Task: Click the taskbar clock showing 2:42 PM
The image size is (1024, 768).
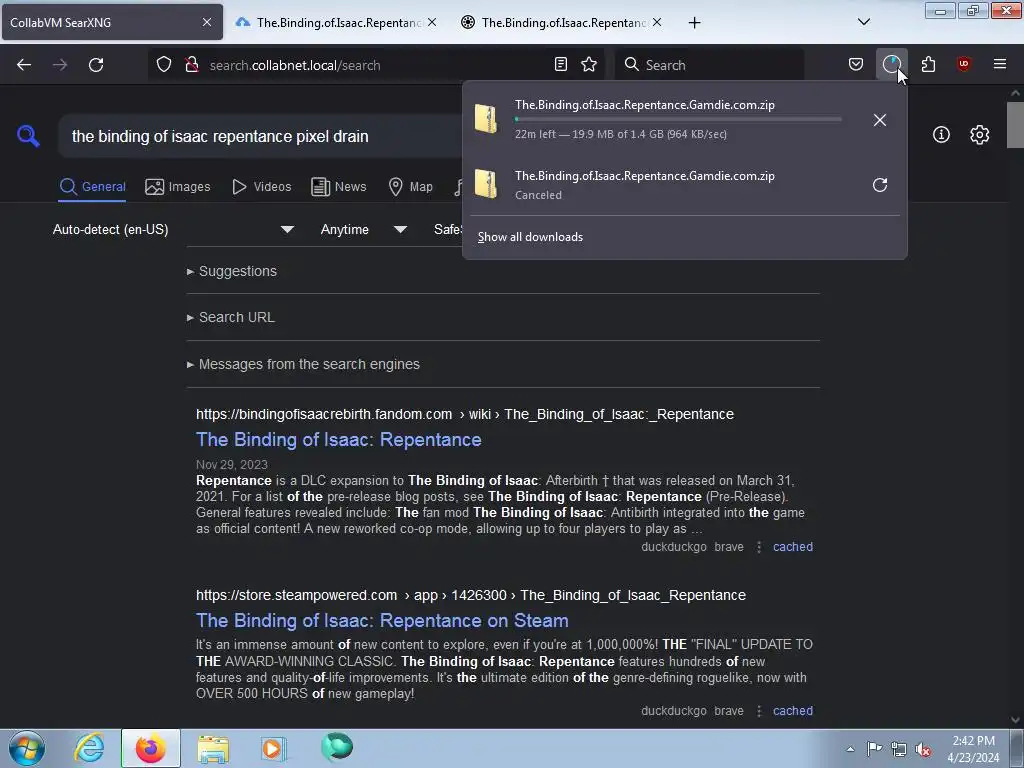Action: click(x=973, y=749)
